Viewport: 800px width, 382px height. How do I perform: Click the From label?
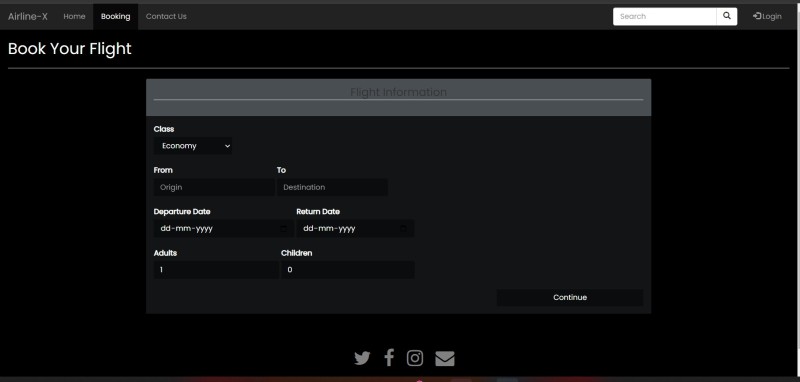click(x=163, y=170)
